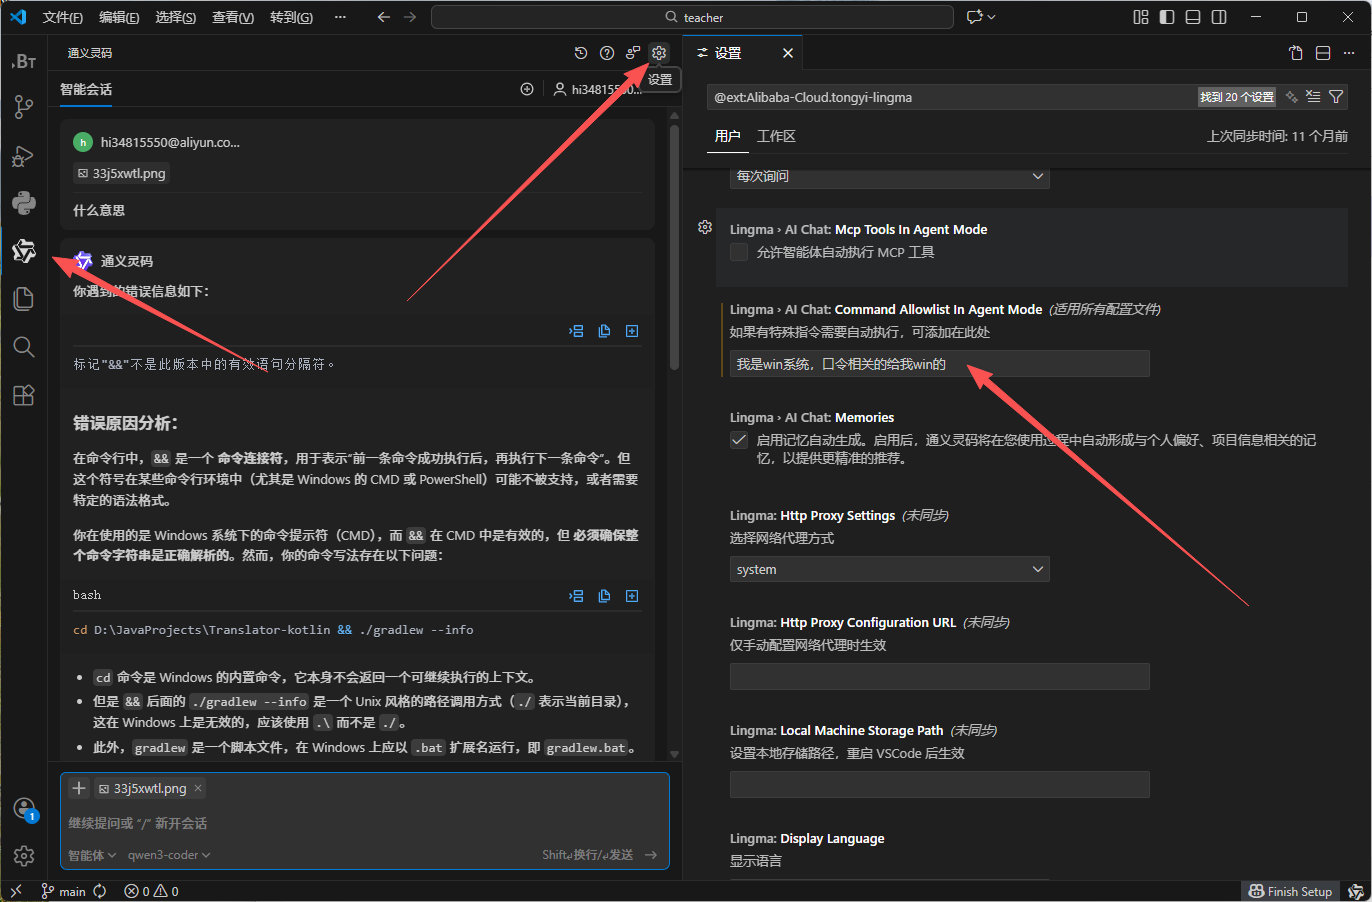Open the 智能体 mode dropdown
The height and width of the screenshot is (902, 1372).
(x=92, y=855)
